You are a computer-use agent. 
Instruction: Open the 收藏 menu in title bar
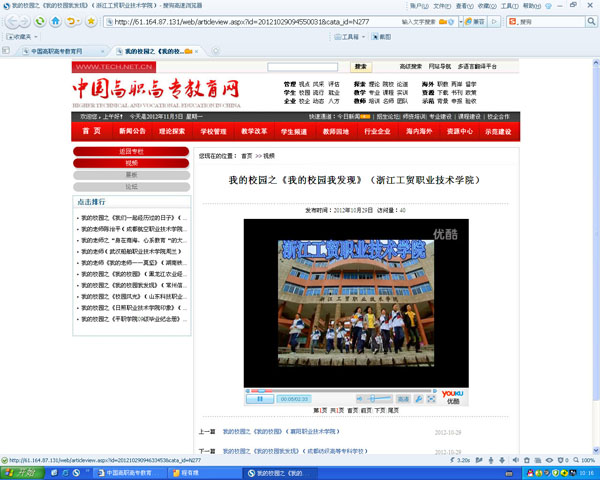click(487, 6)
